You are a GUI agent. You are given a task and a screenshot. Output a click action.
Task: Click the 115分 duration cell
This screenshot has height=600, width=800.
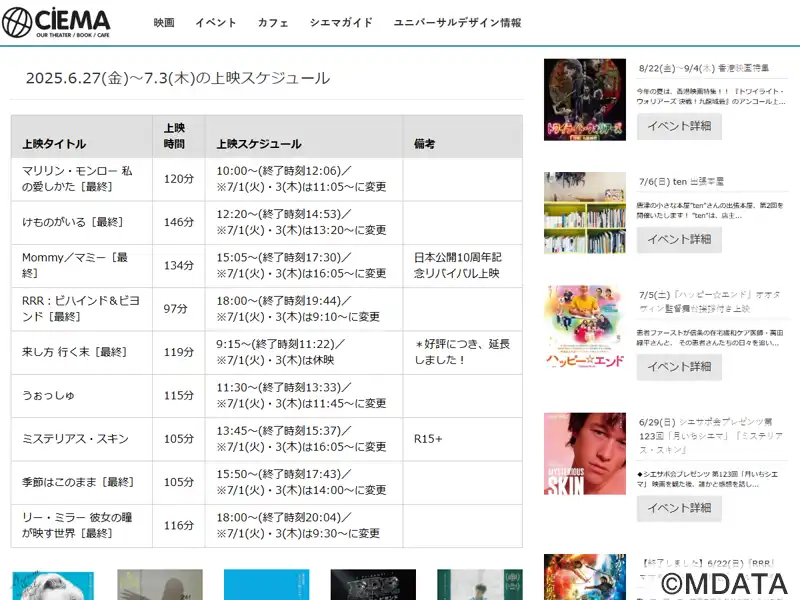(179, 396)
